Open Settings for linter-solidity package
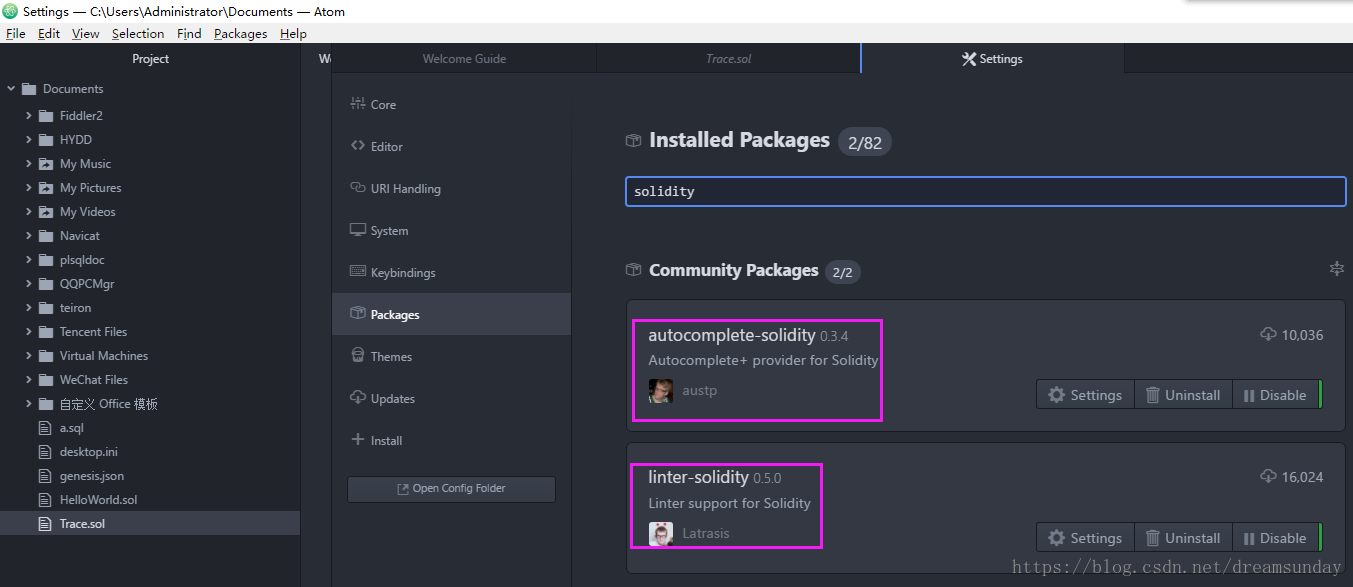Viewport: 1353px width, 587px height. pyautogui.click(x=1085, y=538)
